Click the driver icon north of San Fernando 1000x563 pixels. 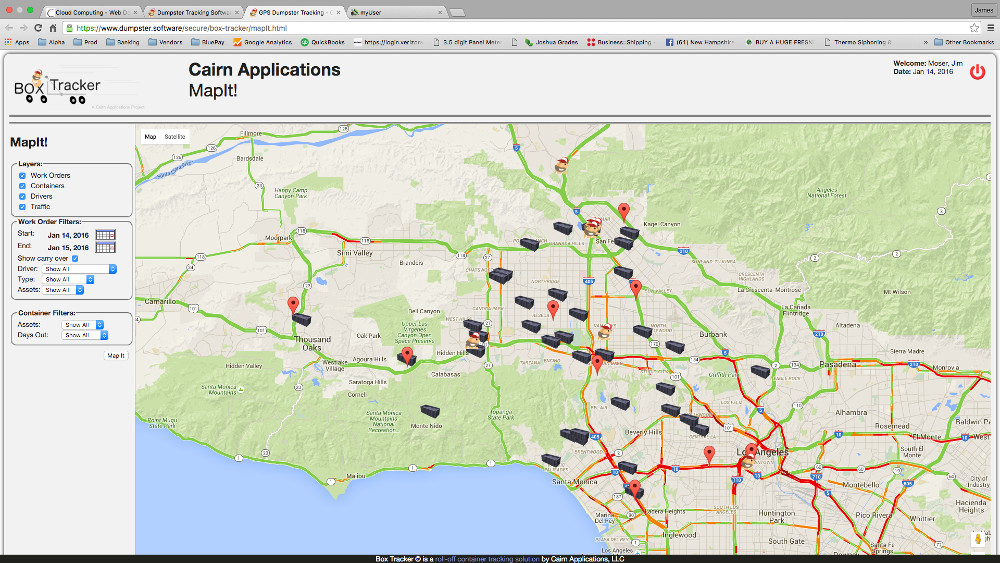click(x=561, y=165)
